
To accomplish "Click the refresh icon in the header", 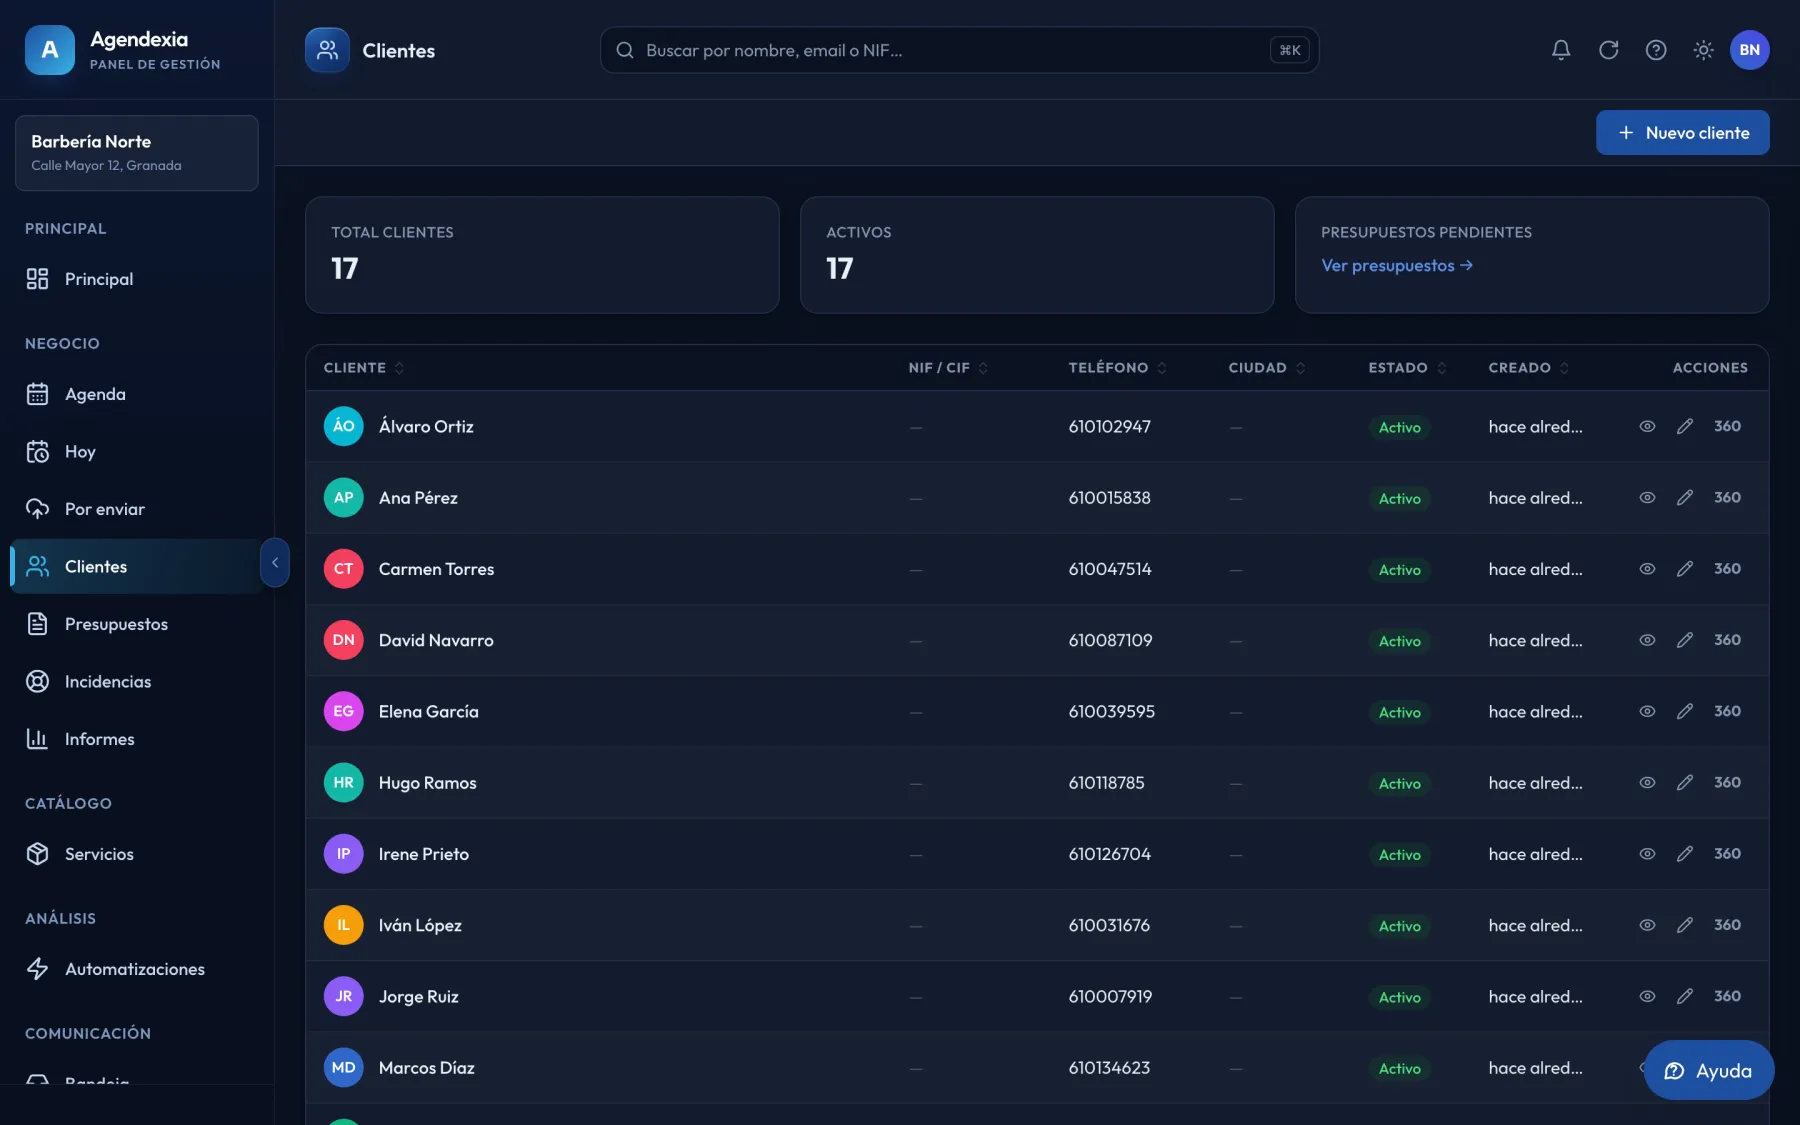I will pos(1608,50).
